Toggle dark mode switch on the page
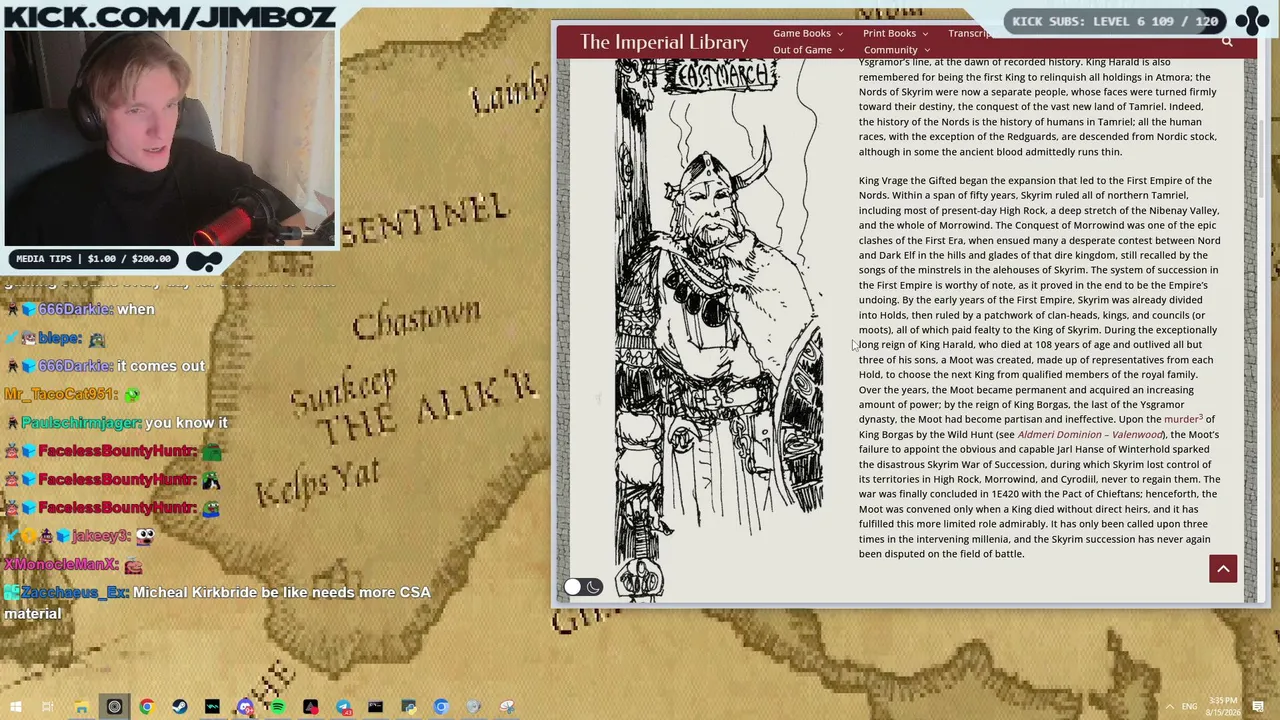1280x720 pixels. point(582,587)
